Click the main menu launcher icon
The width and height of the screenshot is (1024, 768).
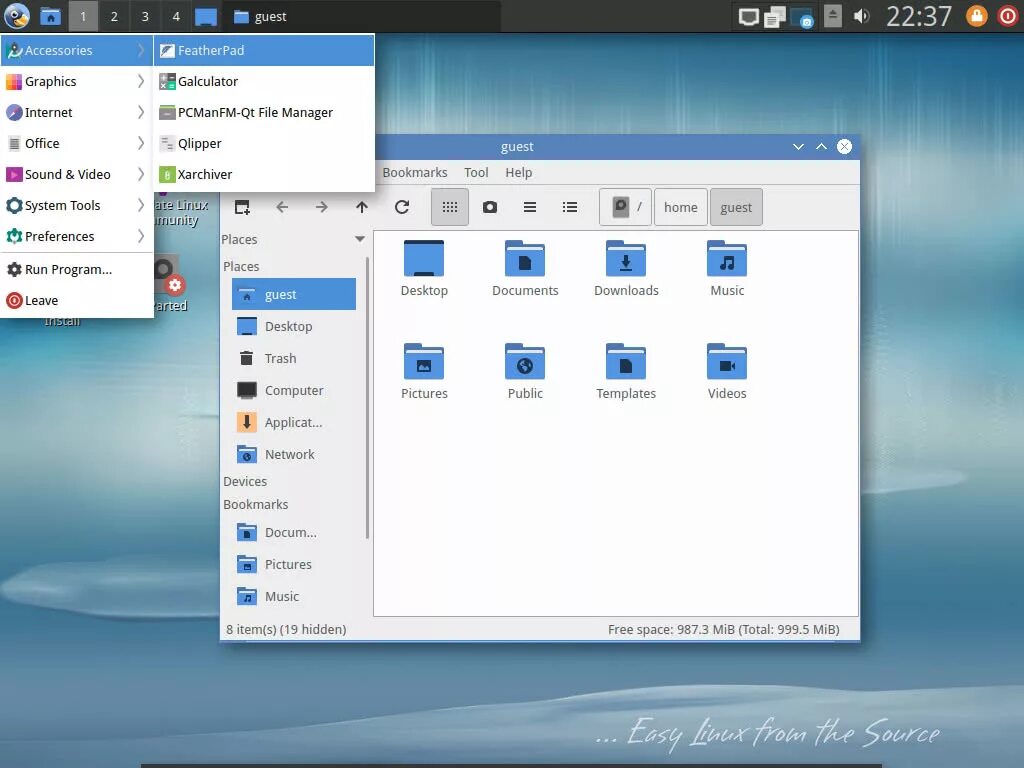[17, 16]
